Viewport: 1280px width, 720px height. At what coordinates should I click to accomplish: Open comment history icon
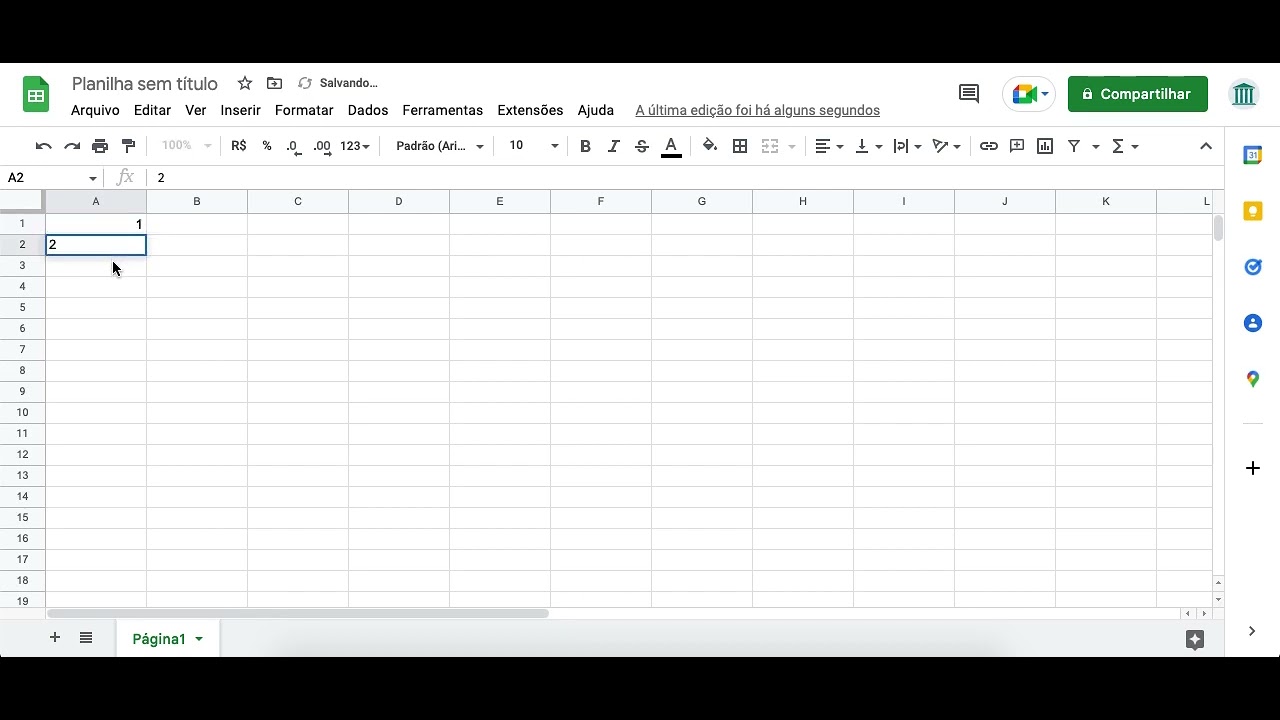(x=969, y=94)
